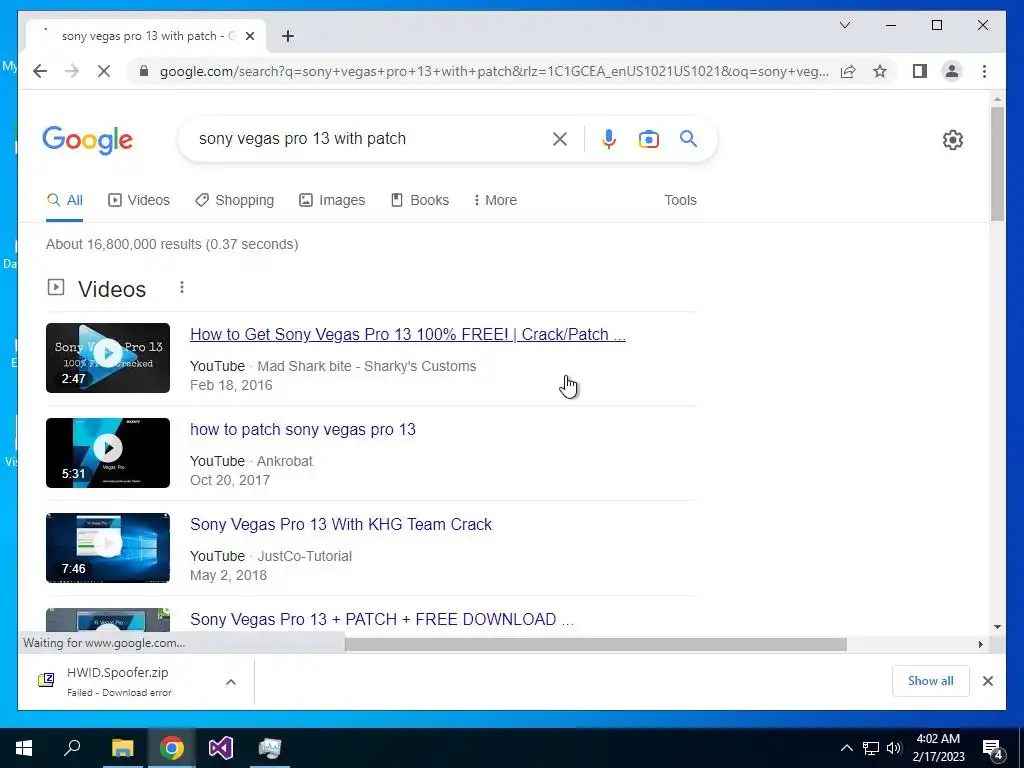1024x768 pixels.
Task: Go to the Google homepage logo
Action: [x=88, y=140]
